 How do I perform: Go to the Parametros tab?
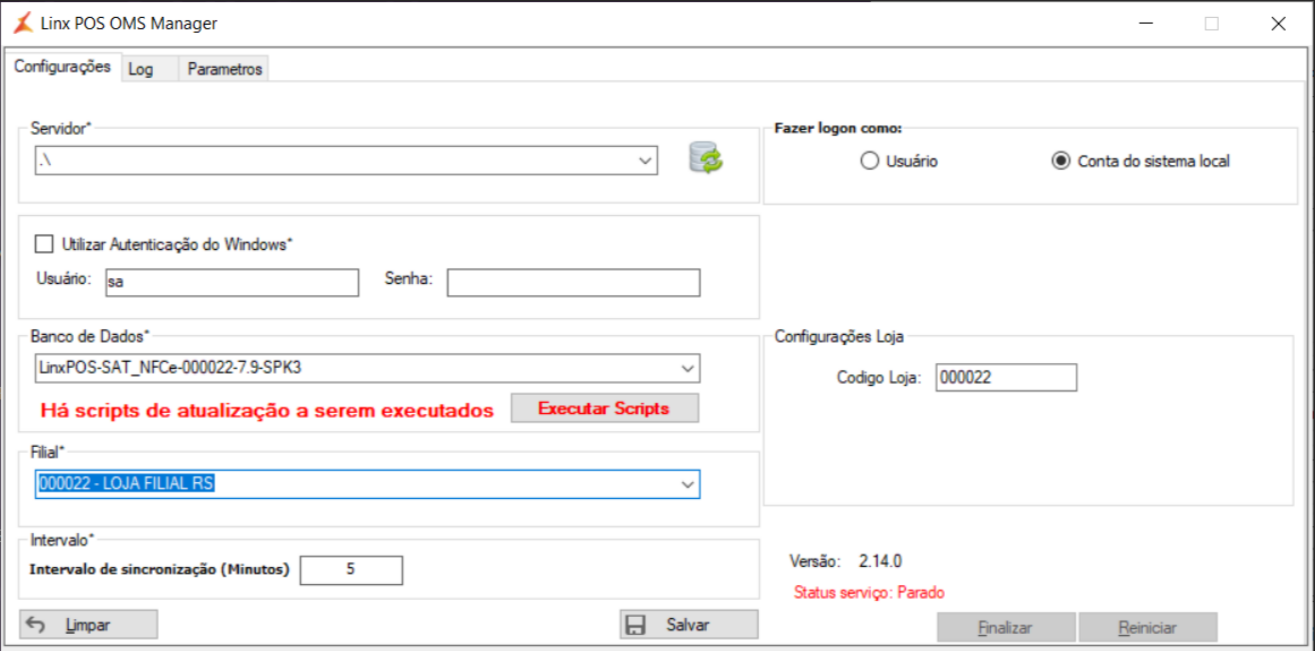[225, 69]
